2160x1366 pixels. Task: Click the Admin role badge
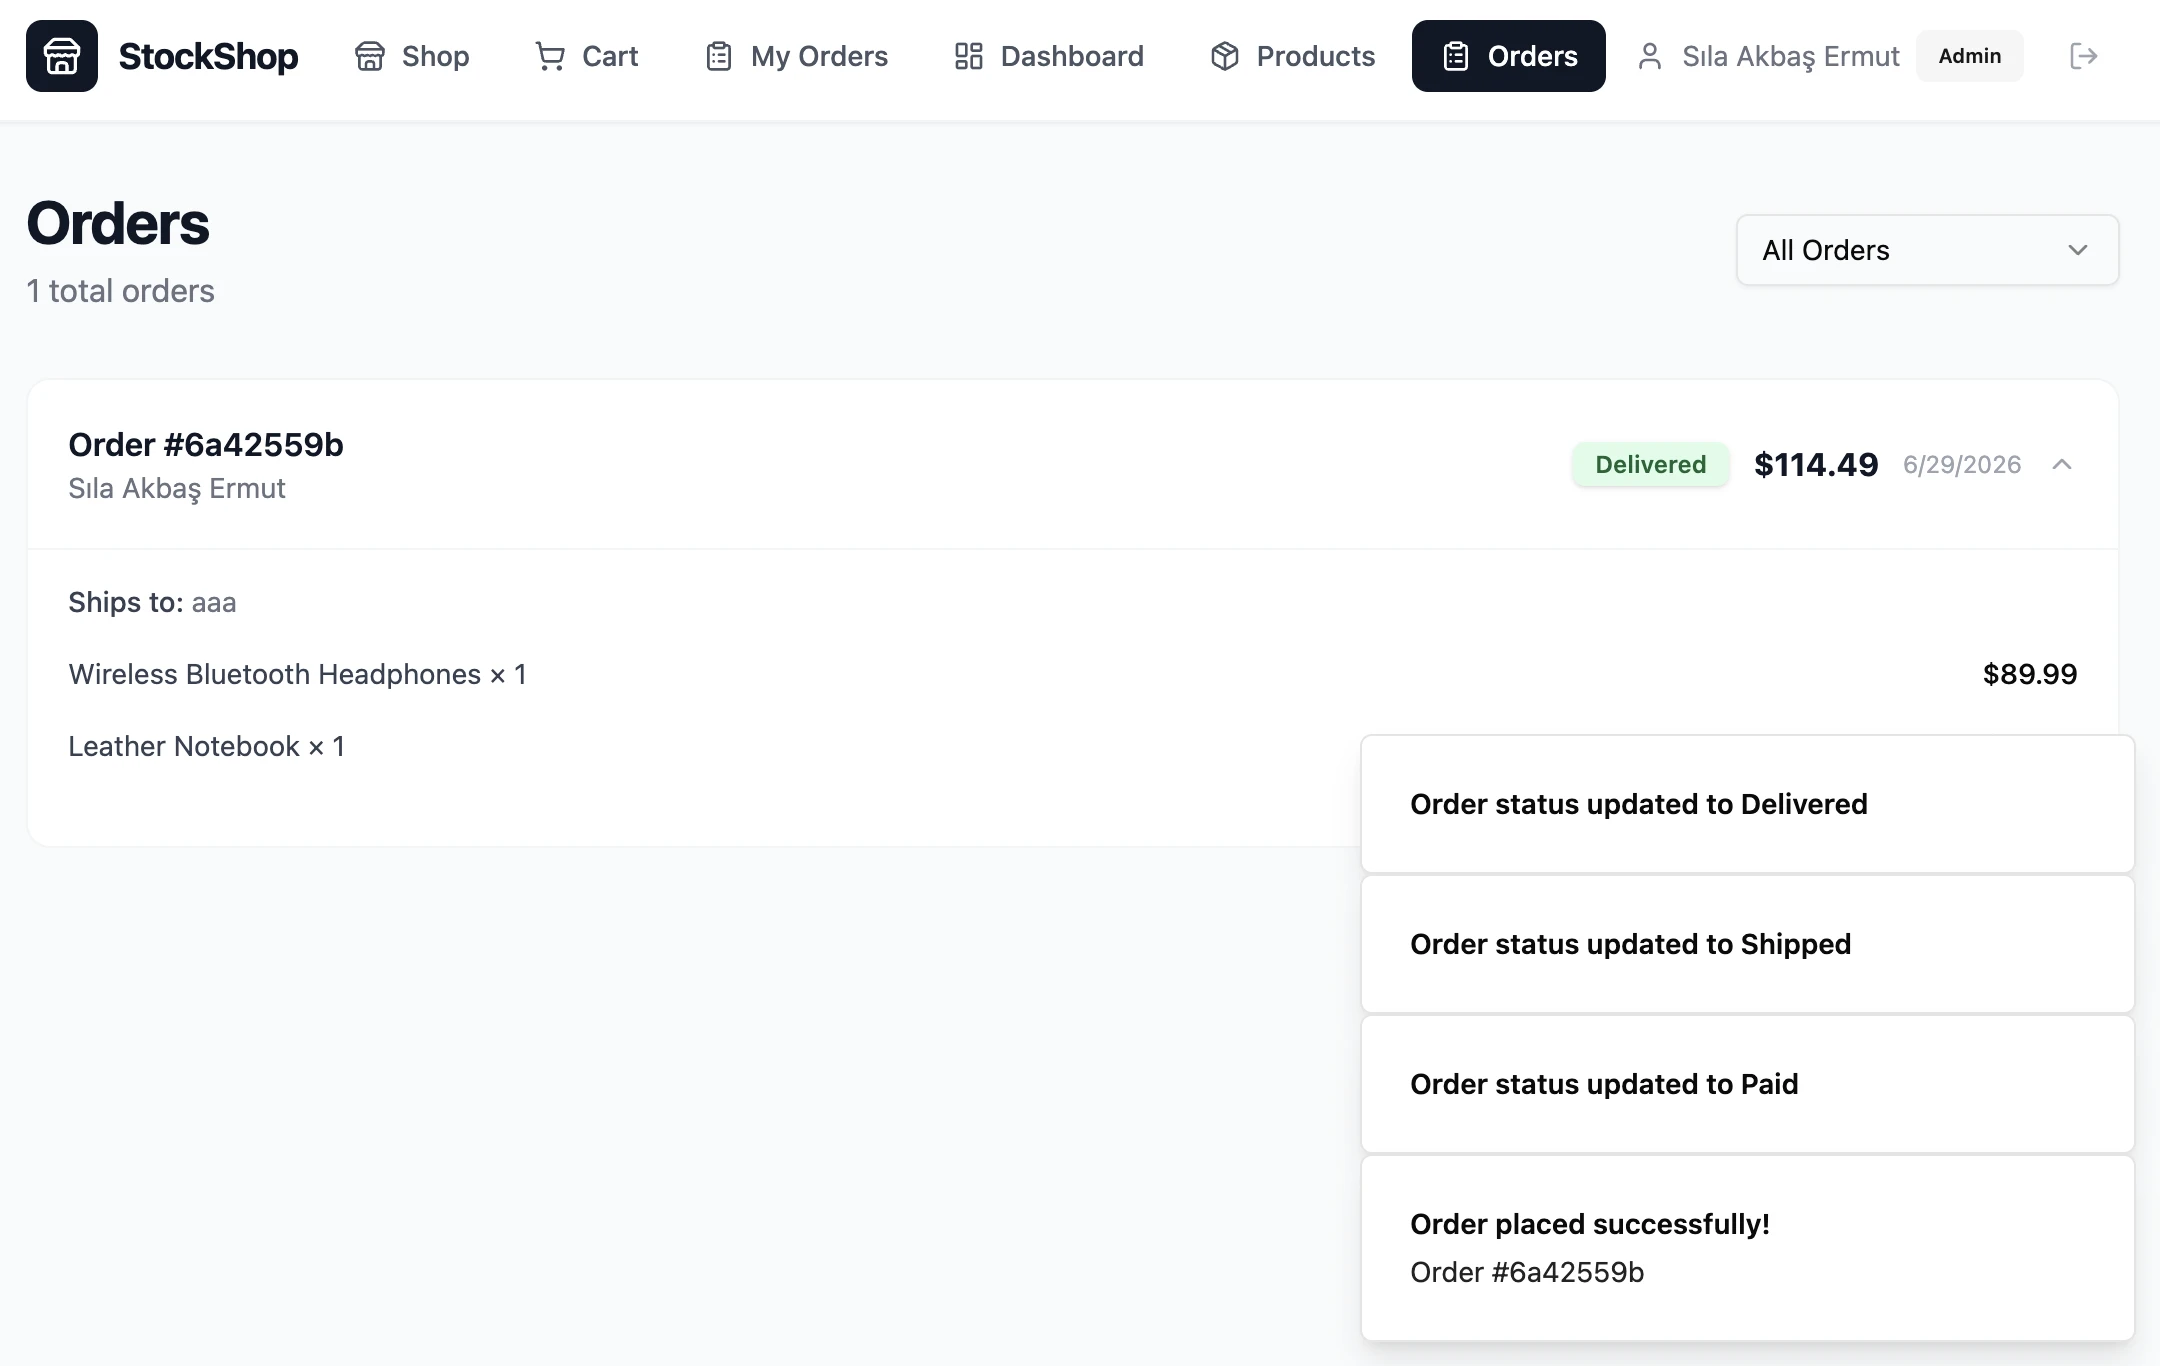tap(1969, 56)
